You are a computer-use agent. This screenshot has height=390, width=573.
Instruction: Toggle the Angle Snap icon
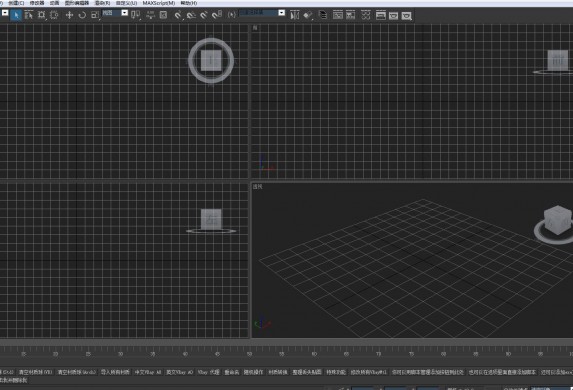(191, 15)
